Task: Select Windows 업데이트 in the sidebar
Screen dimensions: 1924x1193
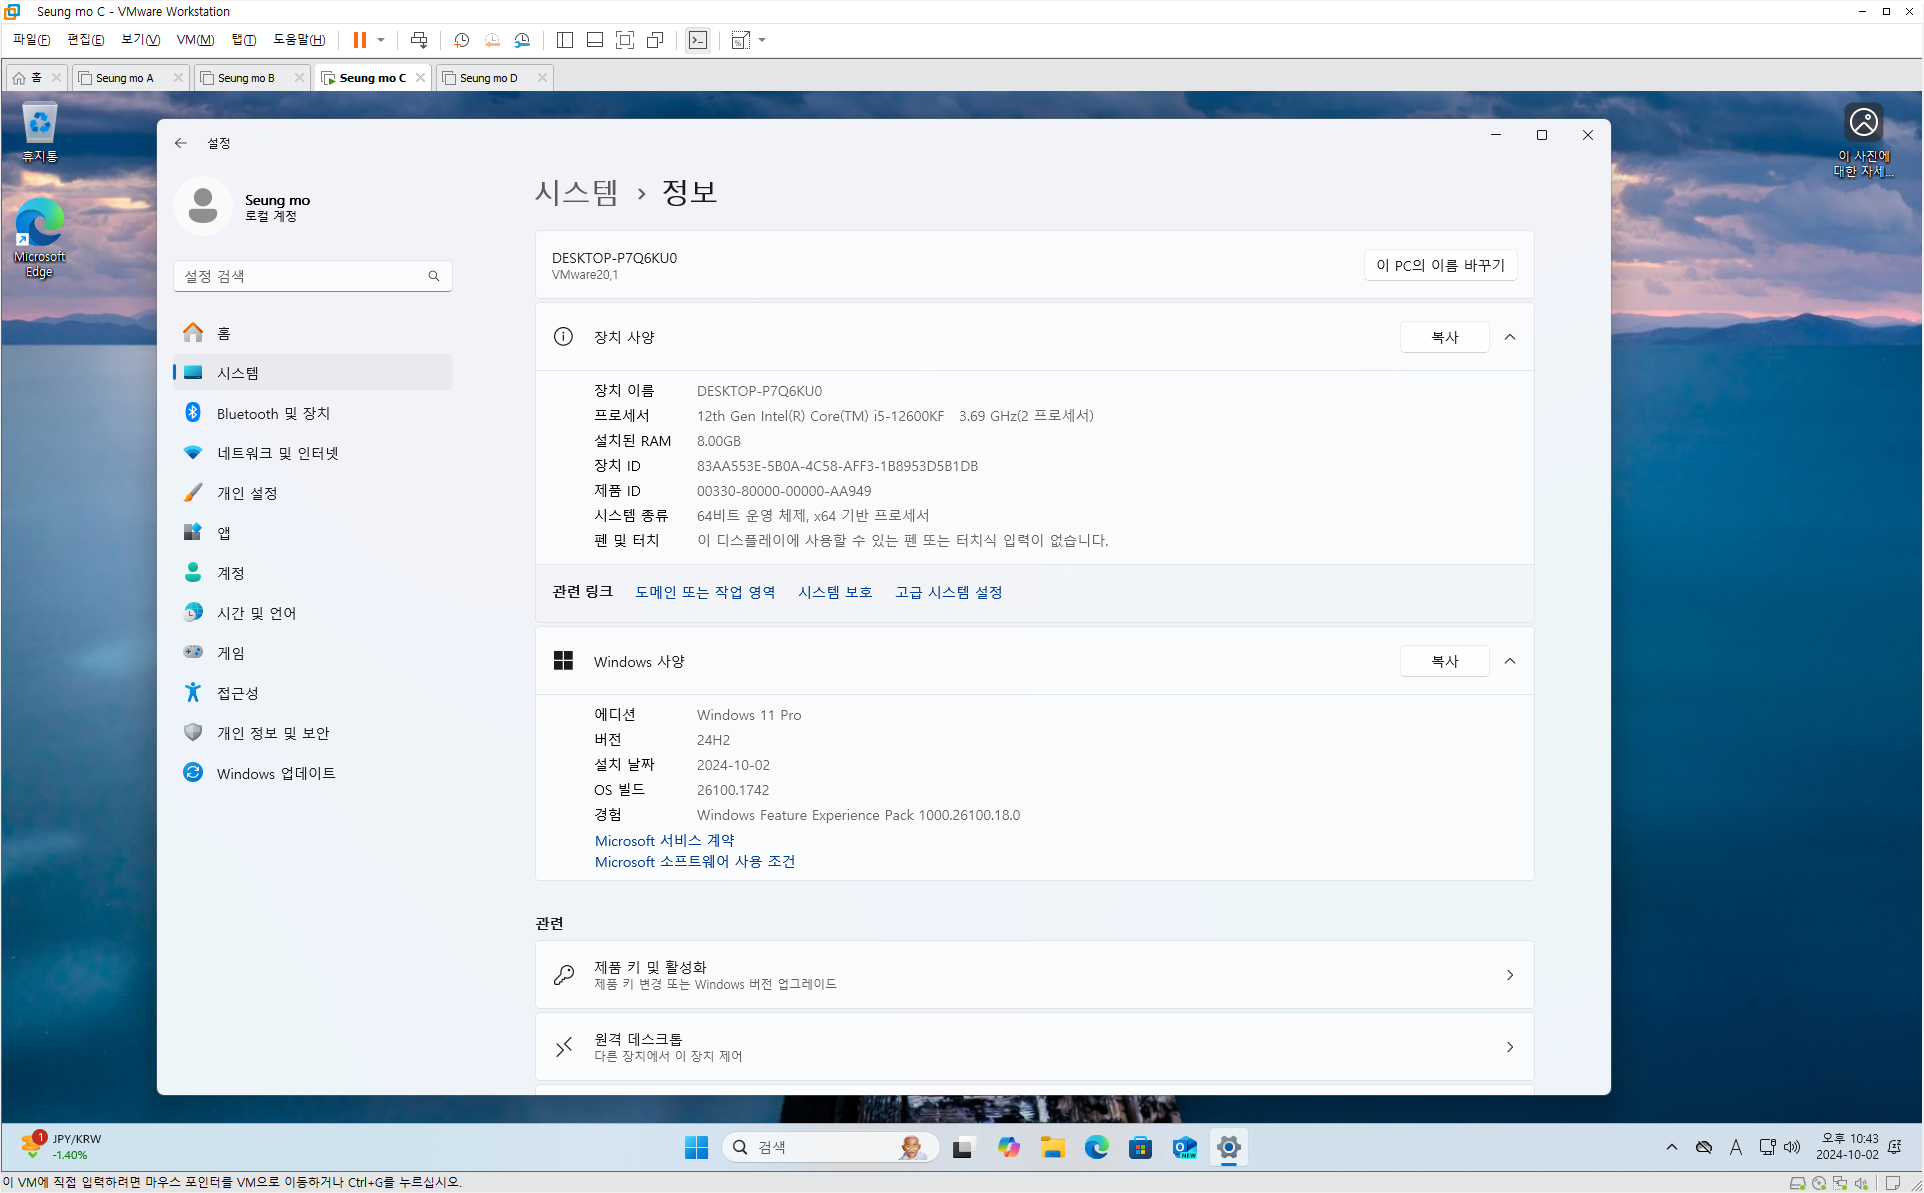Action: 276,773
